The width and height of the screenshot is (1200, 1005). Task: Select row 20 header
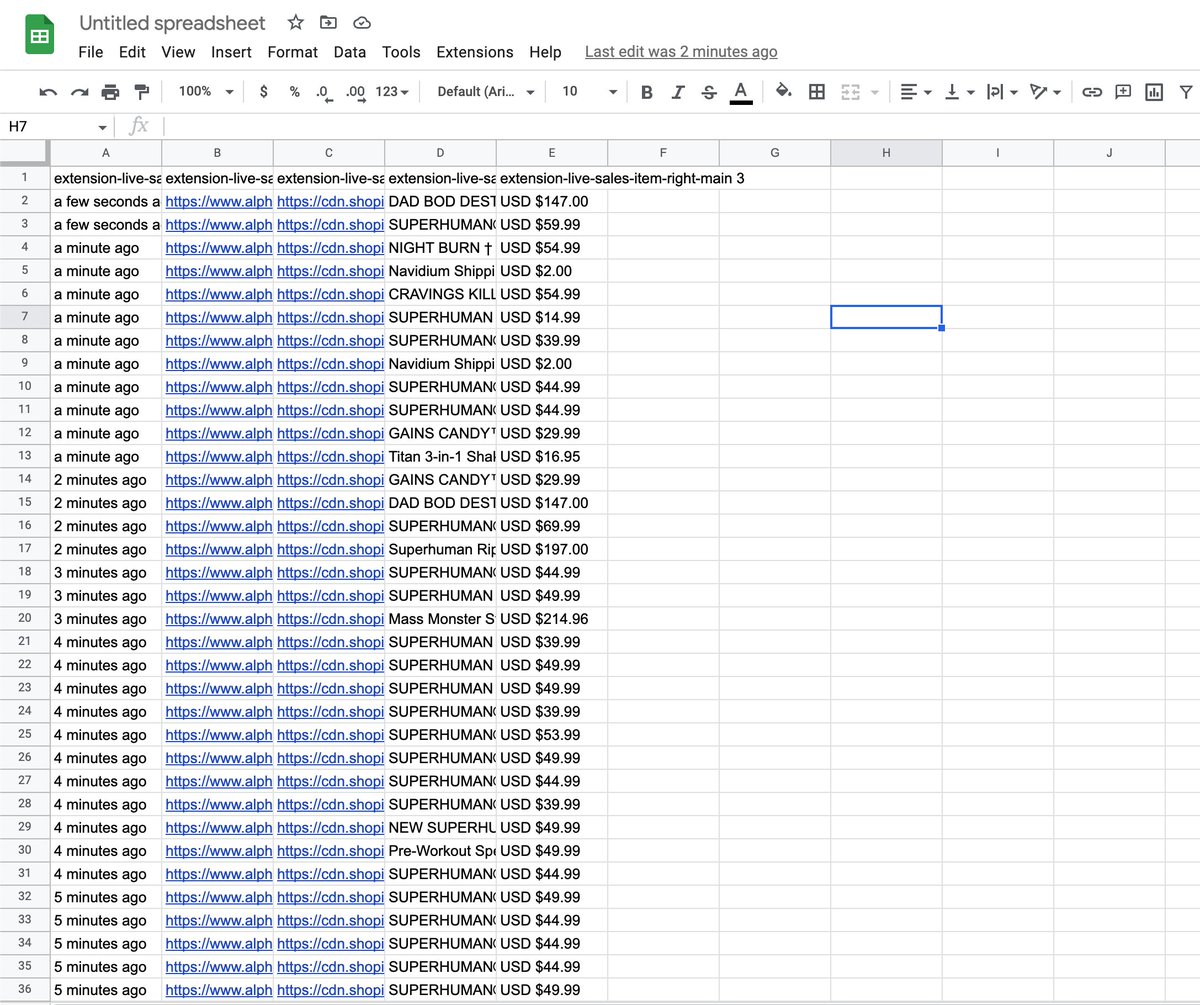24,619
